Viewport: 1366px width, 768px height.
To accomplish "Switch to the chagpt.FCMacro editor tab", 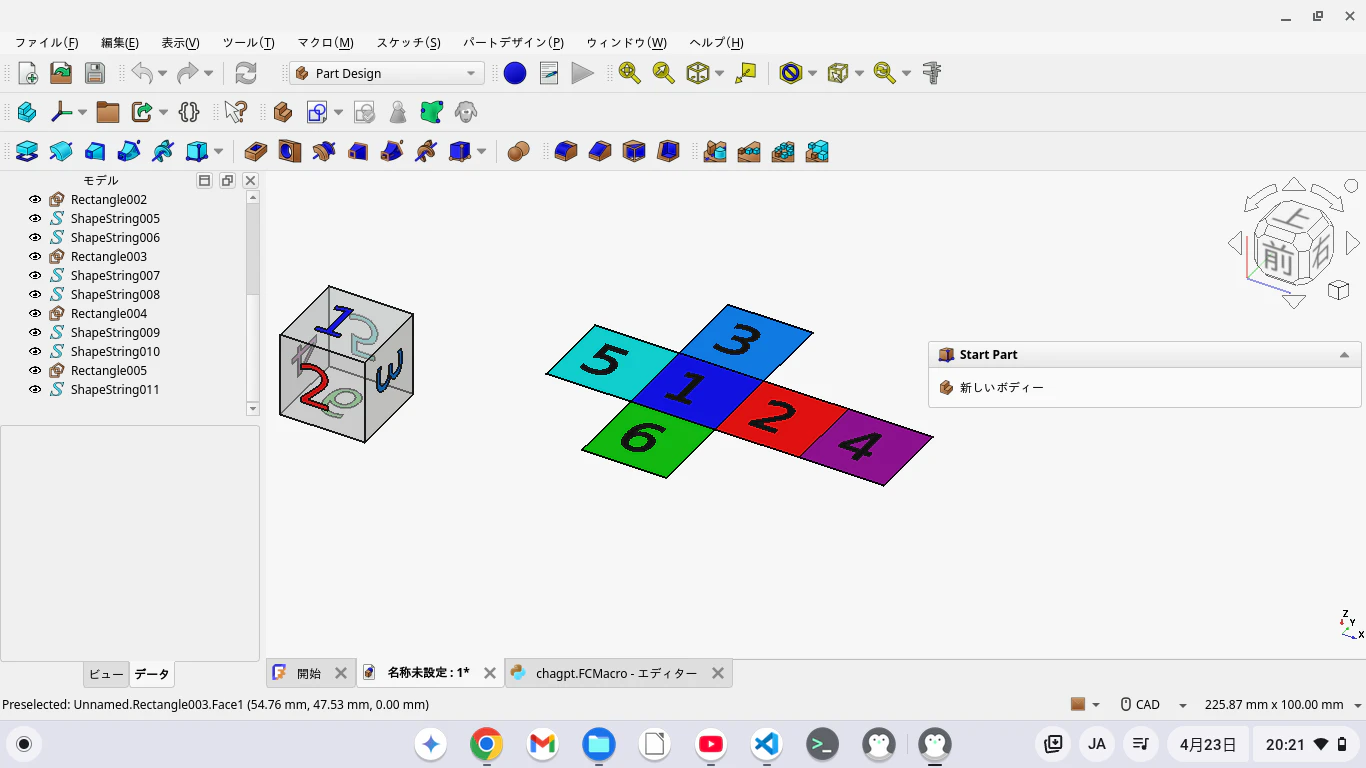I will pos(618,673).
